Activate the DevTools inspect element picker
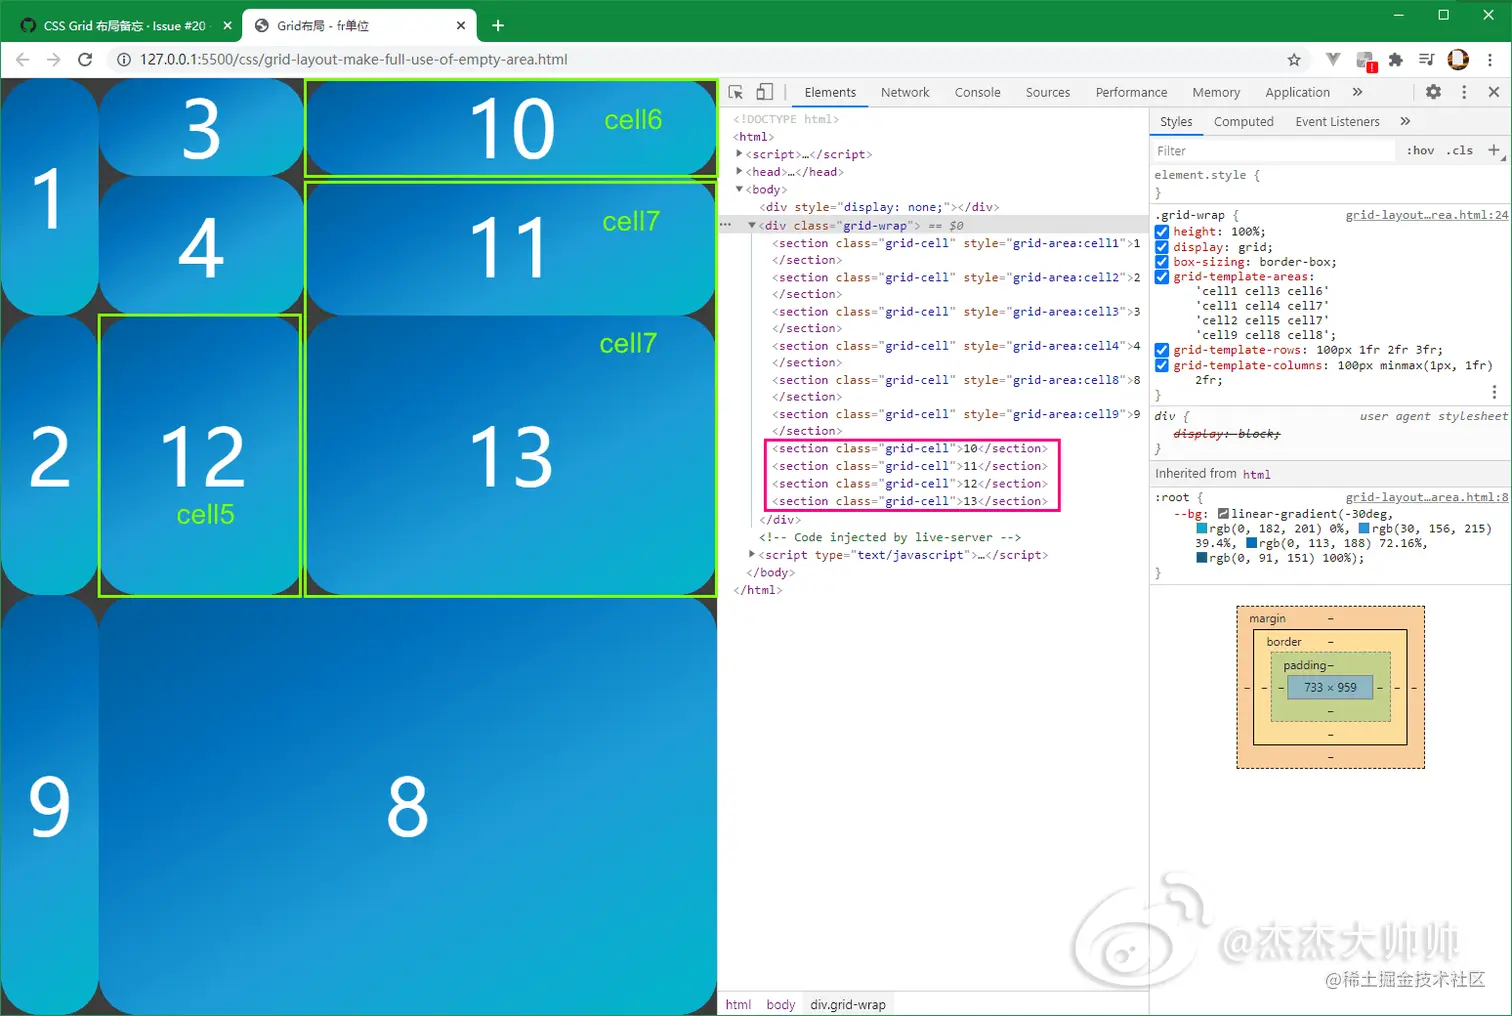The width and height of the screenshot is (1512, 1016). (x=736, y=92)
